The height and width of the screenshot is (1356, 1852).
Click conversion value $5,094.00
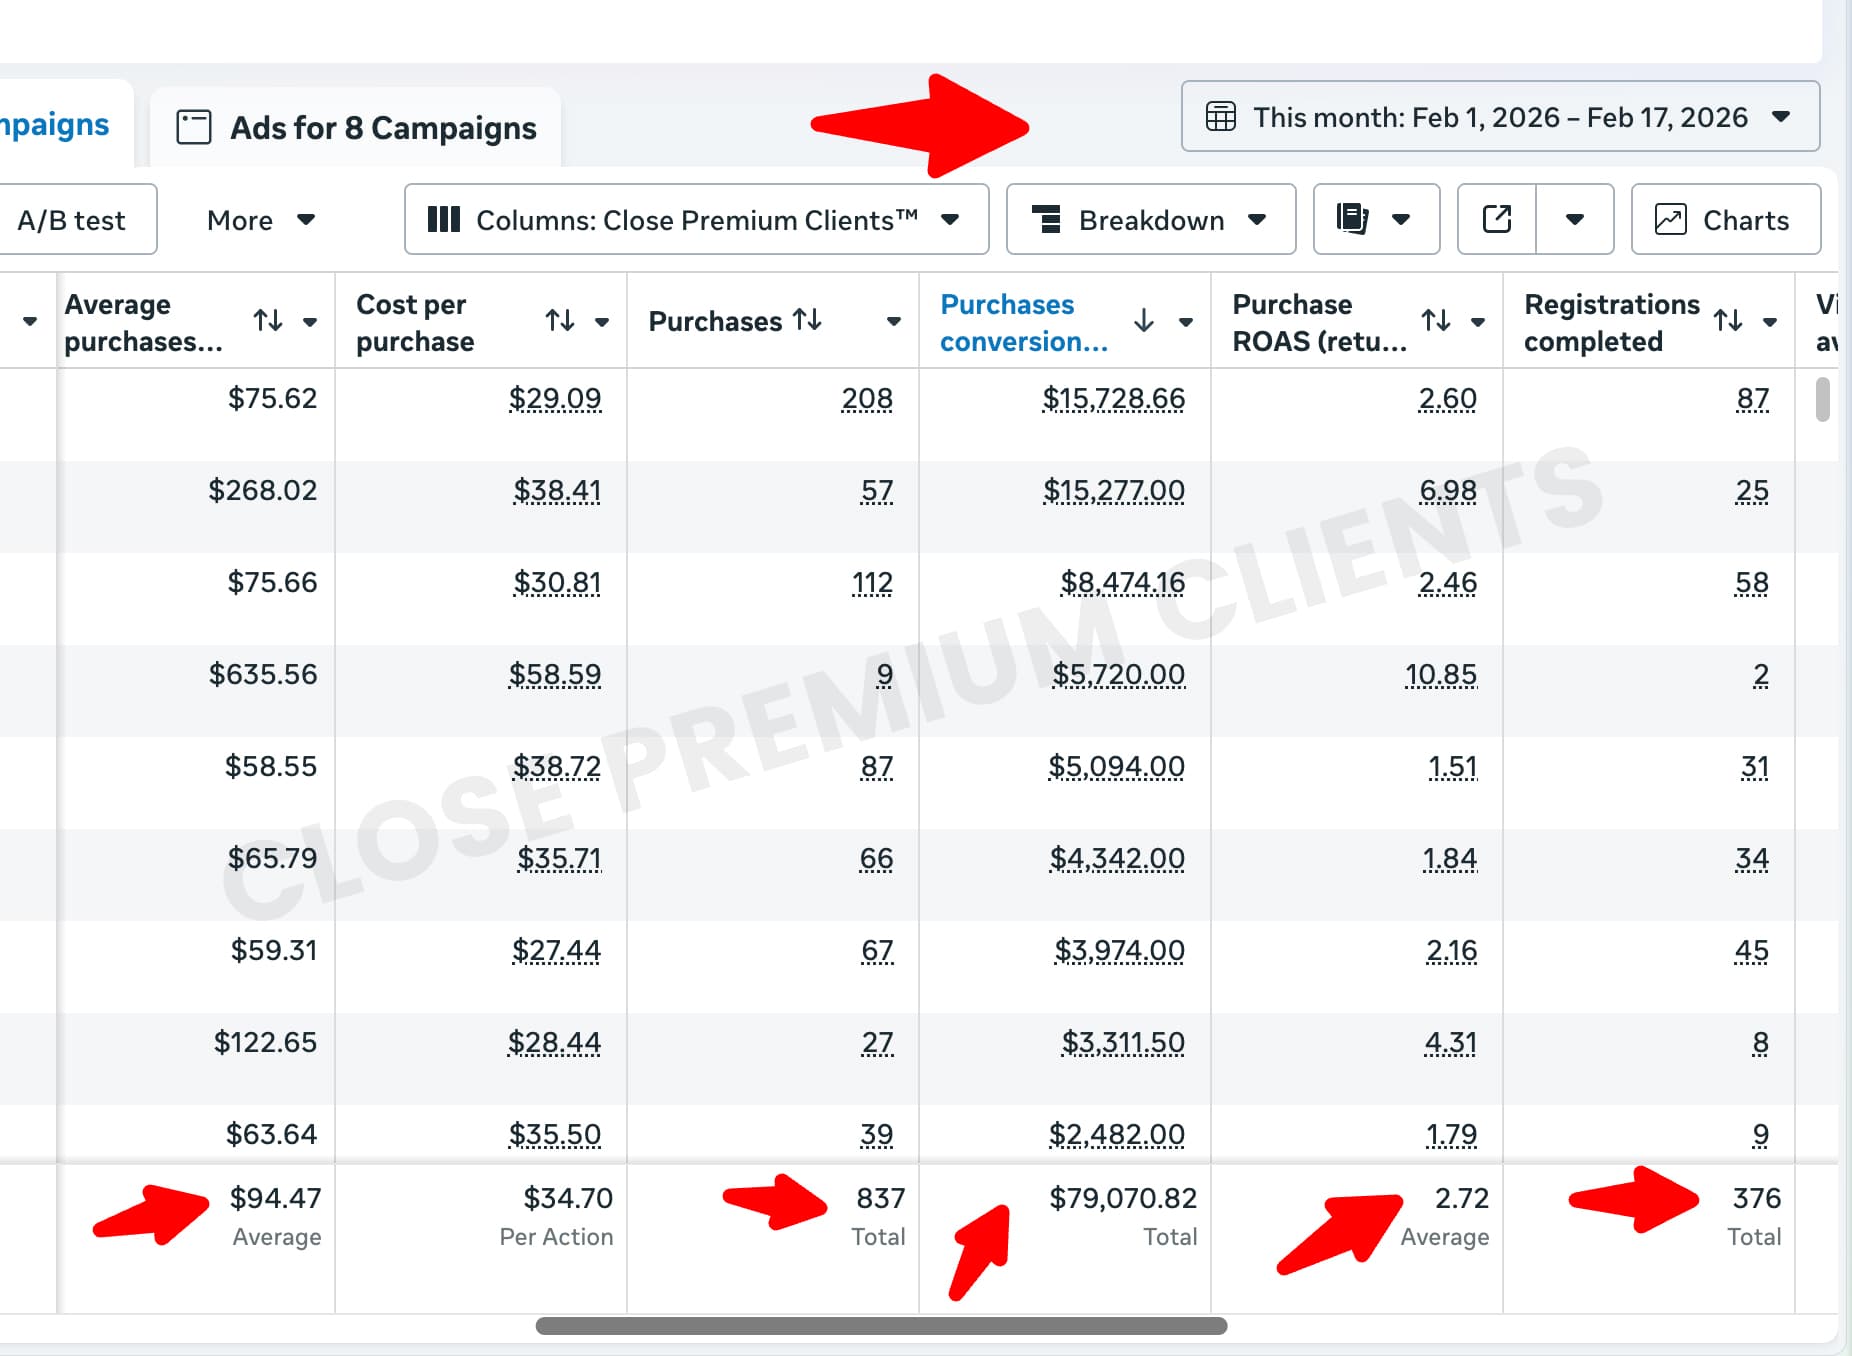[x=1116, y=767]
